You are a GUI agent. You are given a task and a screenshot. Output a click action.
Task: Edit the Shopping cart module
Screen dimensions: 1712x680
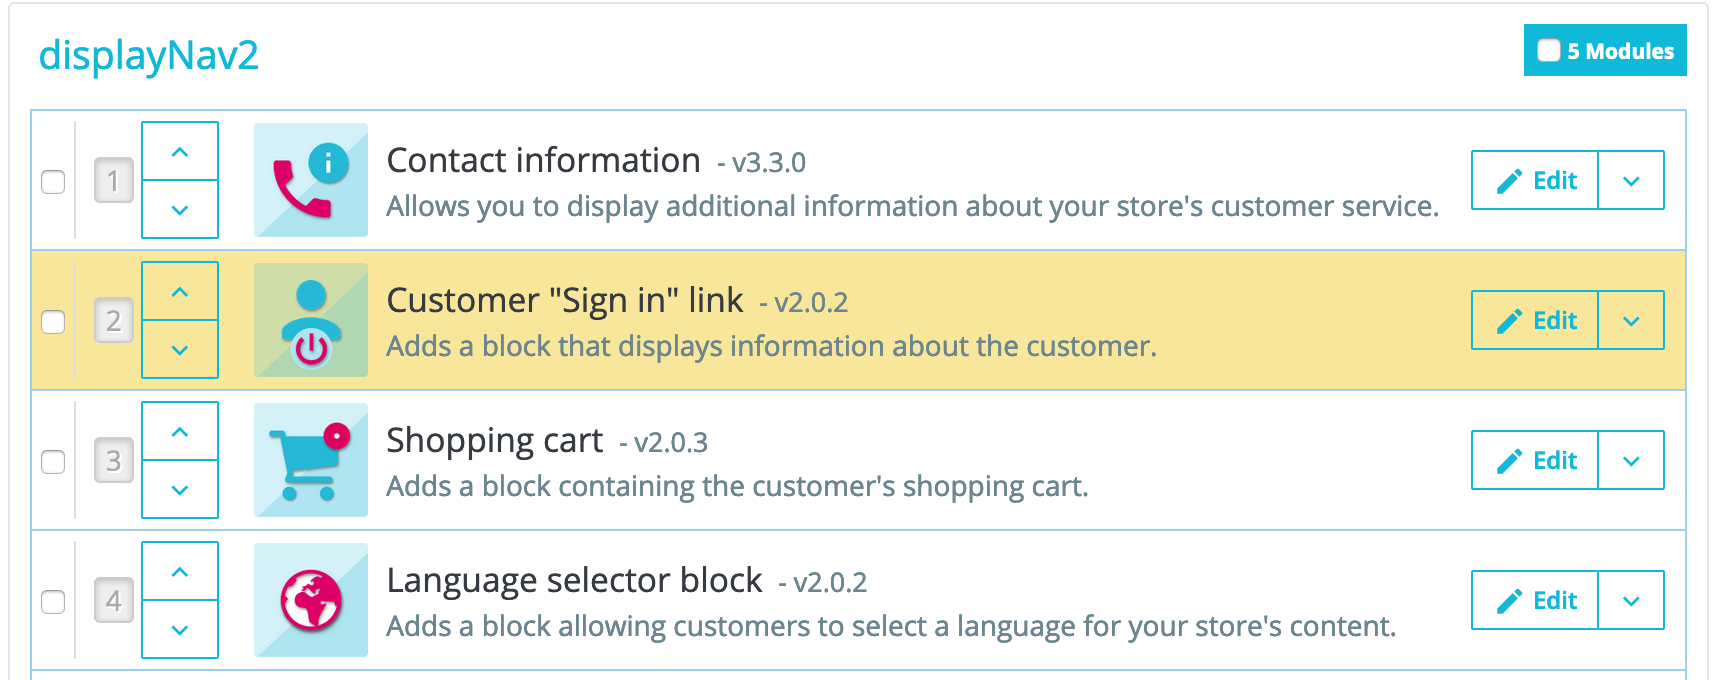coord(1535,460)
